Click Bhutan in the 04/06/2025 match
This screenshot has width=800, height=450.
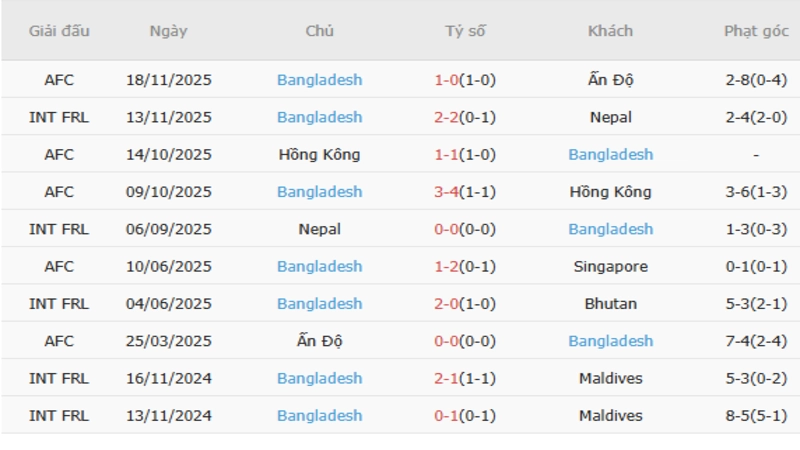pos(610,304)
